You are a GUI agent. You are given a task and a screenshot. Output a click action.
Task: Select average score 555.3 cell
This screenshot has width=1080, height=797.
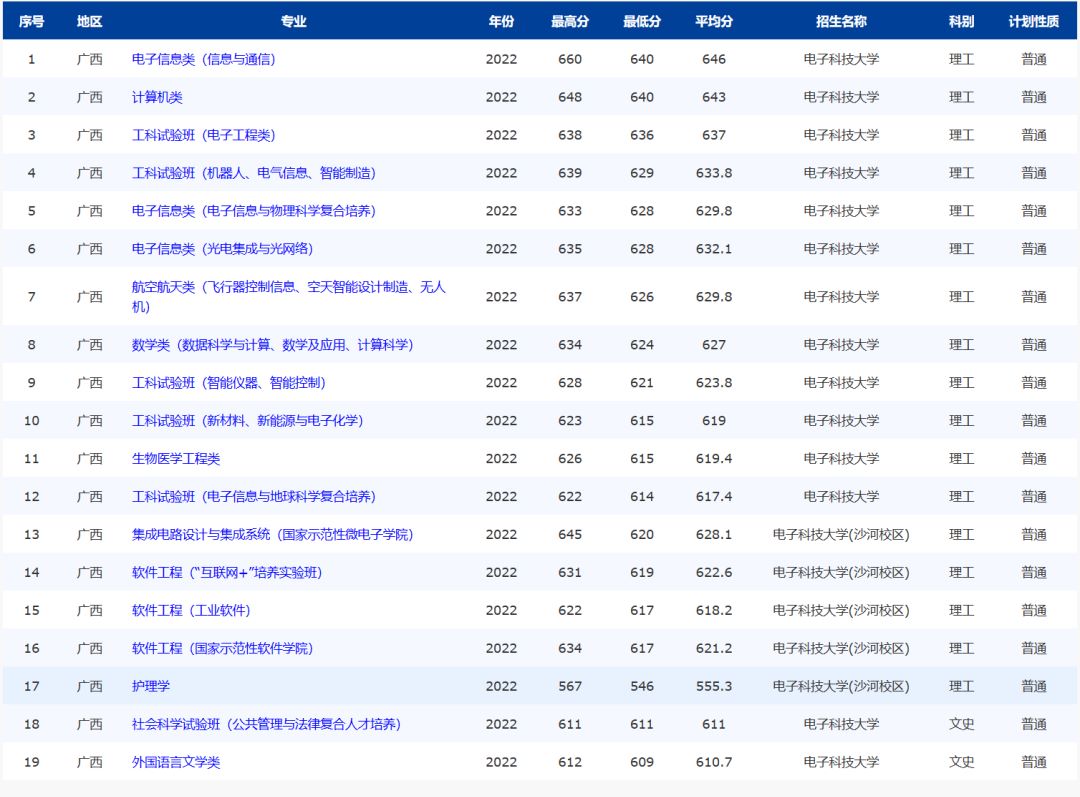click(x=714, y=685)
